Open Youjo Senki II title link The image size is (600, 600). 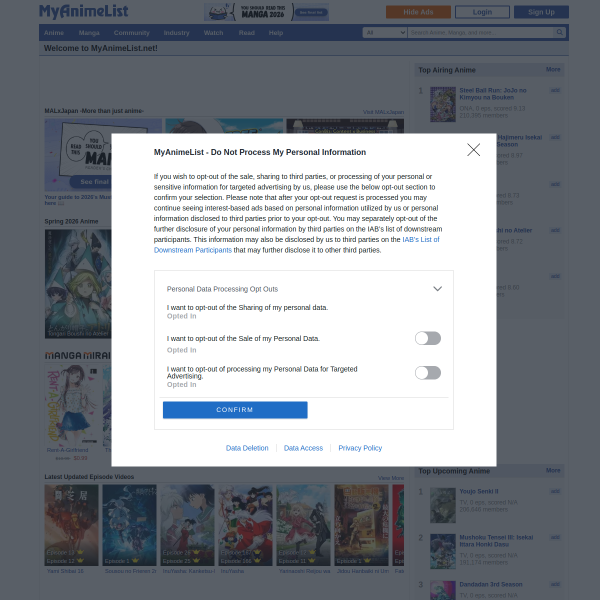coord(479,491)
